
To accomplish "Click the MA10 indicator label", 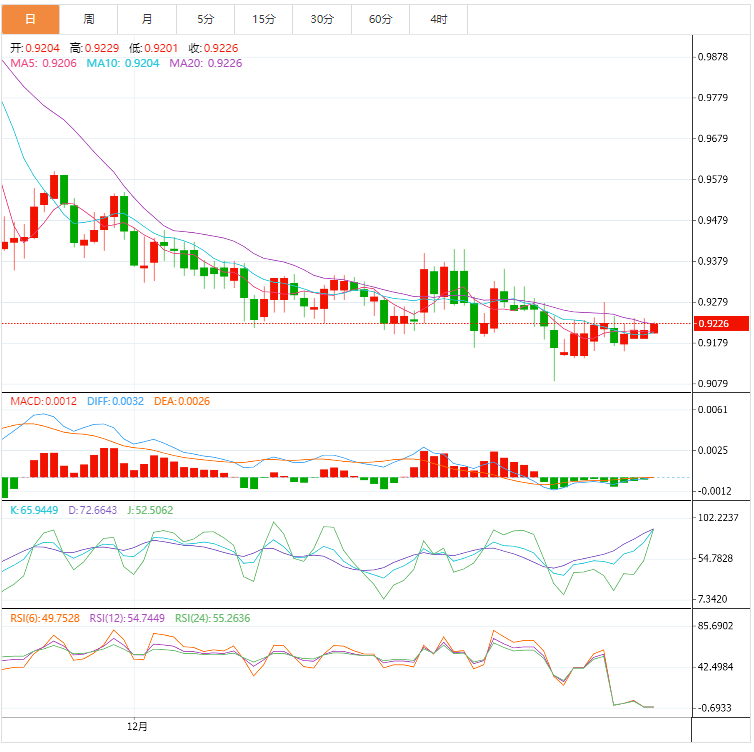I will (x=123, y=63).
